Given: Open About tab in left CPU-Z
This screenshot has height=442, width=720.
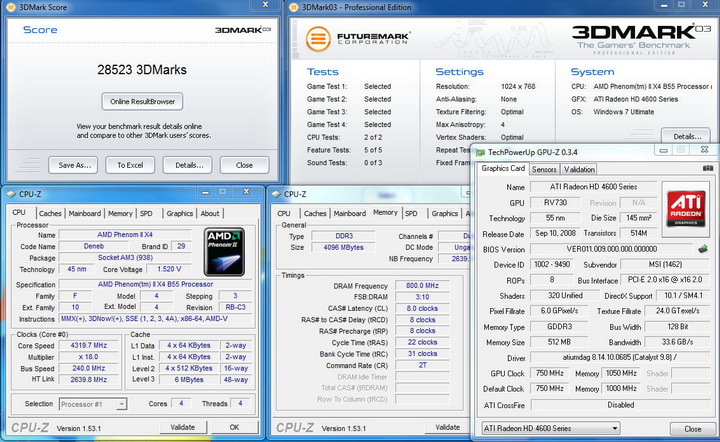Looking at the screenshot, I should [x=210, y=213].
